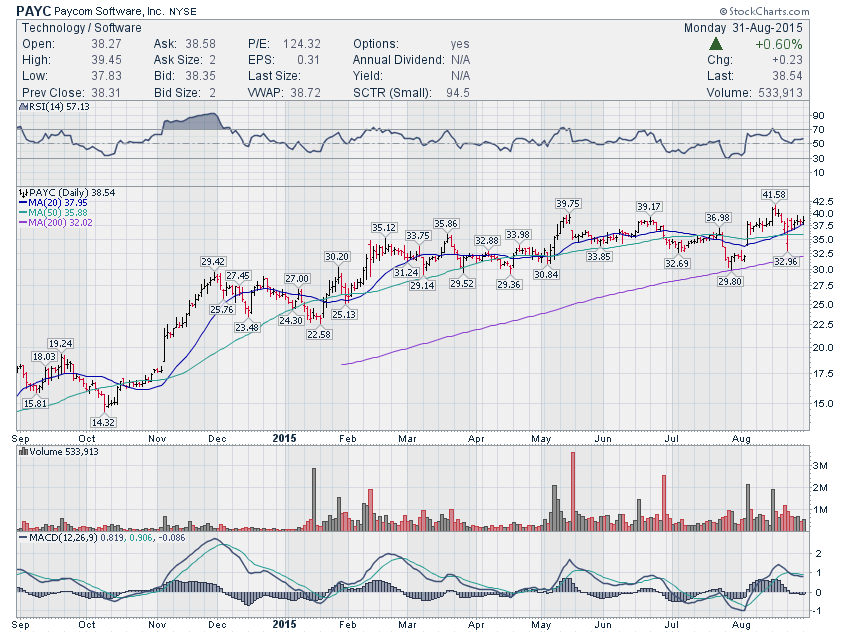Click the VWAP value 38.72

click(x=305, y=93)
